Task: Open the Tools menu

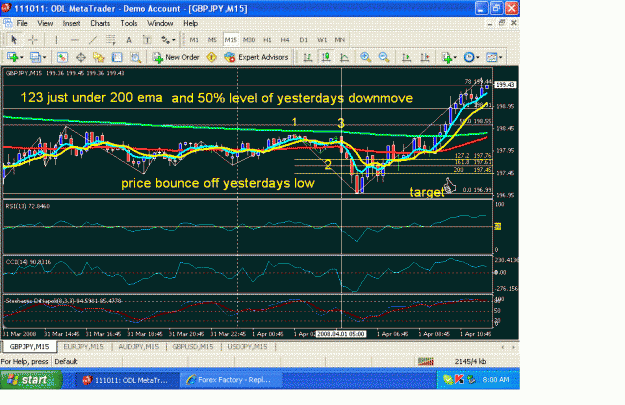Action: point(129,23)
